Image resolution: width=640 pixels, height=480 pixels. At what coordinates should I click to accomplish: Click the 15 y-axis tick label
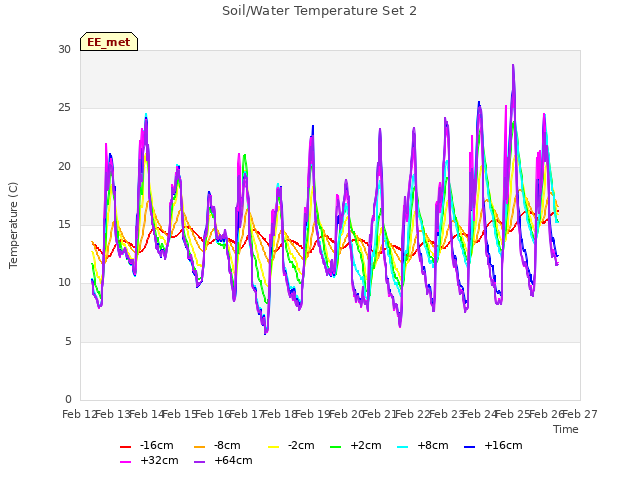(x=64, y=224)
